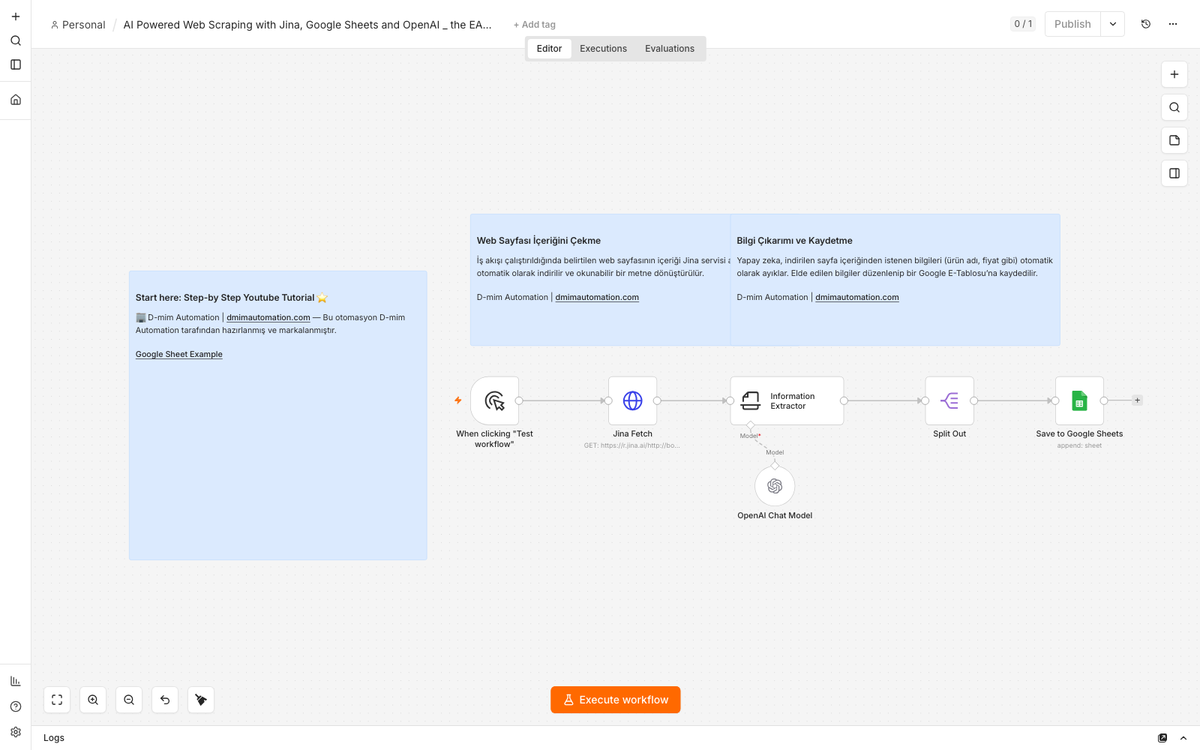Select the Jina Fetch globe node
Viewport: 1200px width, 750px height.
click(633, 401)
